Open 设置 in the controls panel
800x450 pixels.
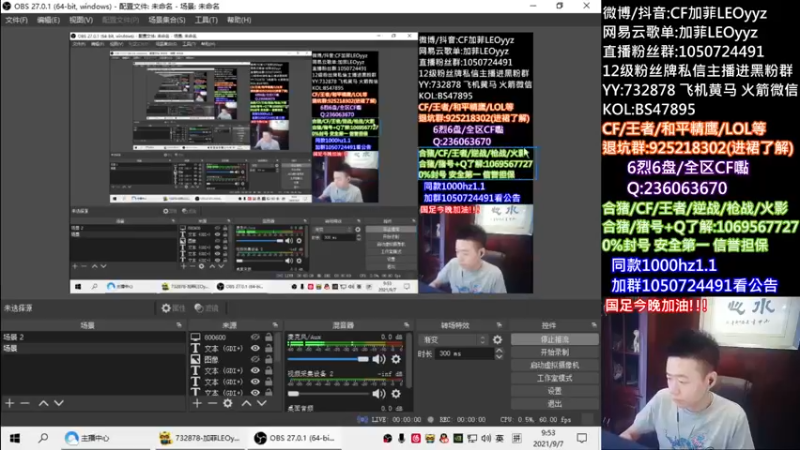click(x=555, y=391)
